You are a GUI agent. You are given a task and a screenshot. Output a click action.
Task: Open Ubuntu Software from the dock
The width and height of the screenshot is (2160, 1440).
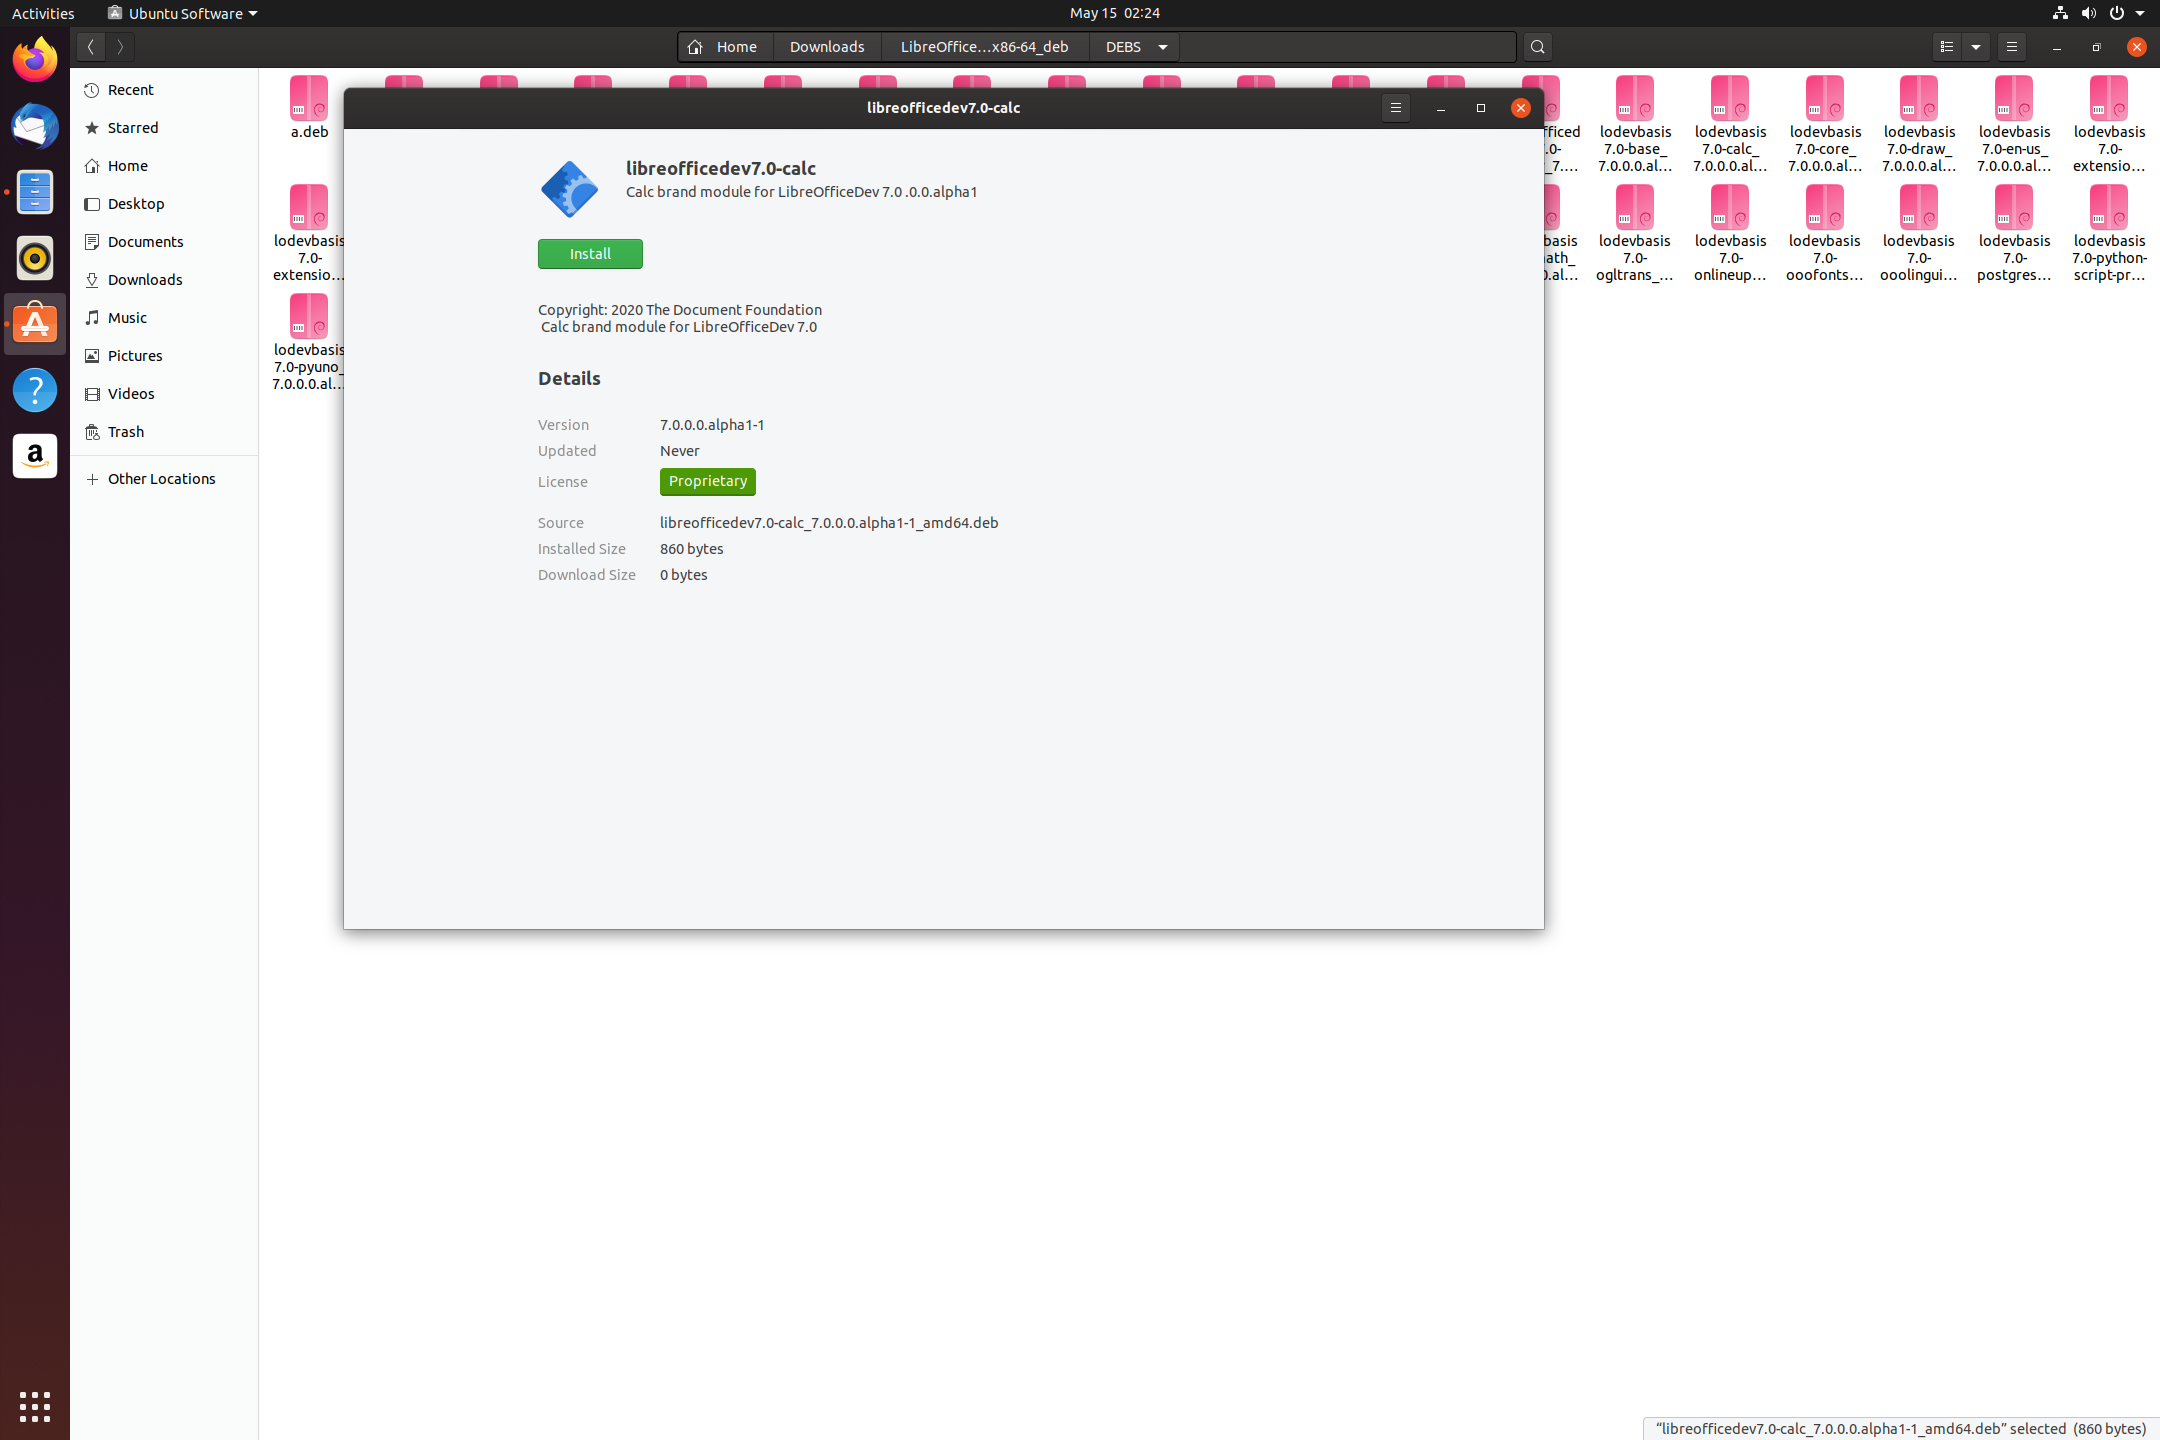click(35, 324)
